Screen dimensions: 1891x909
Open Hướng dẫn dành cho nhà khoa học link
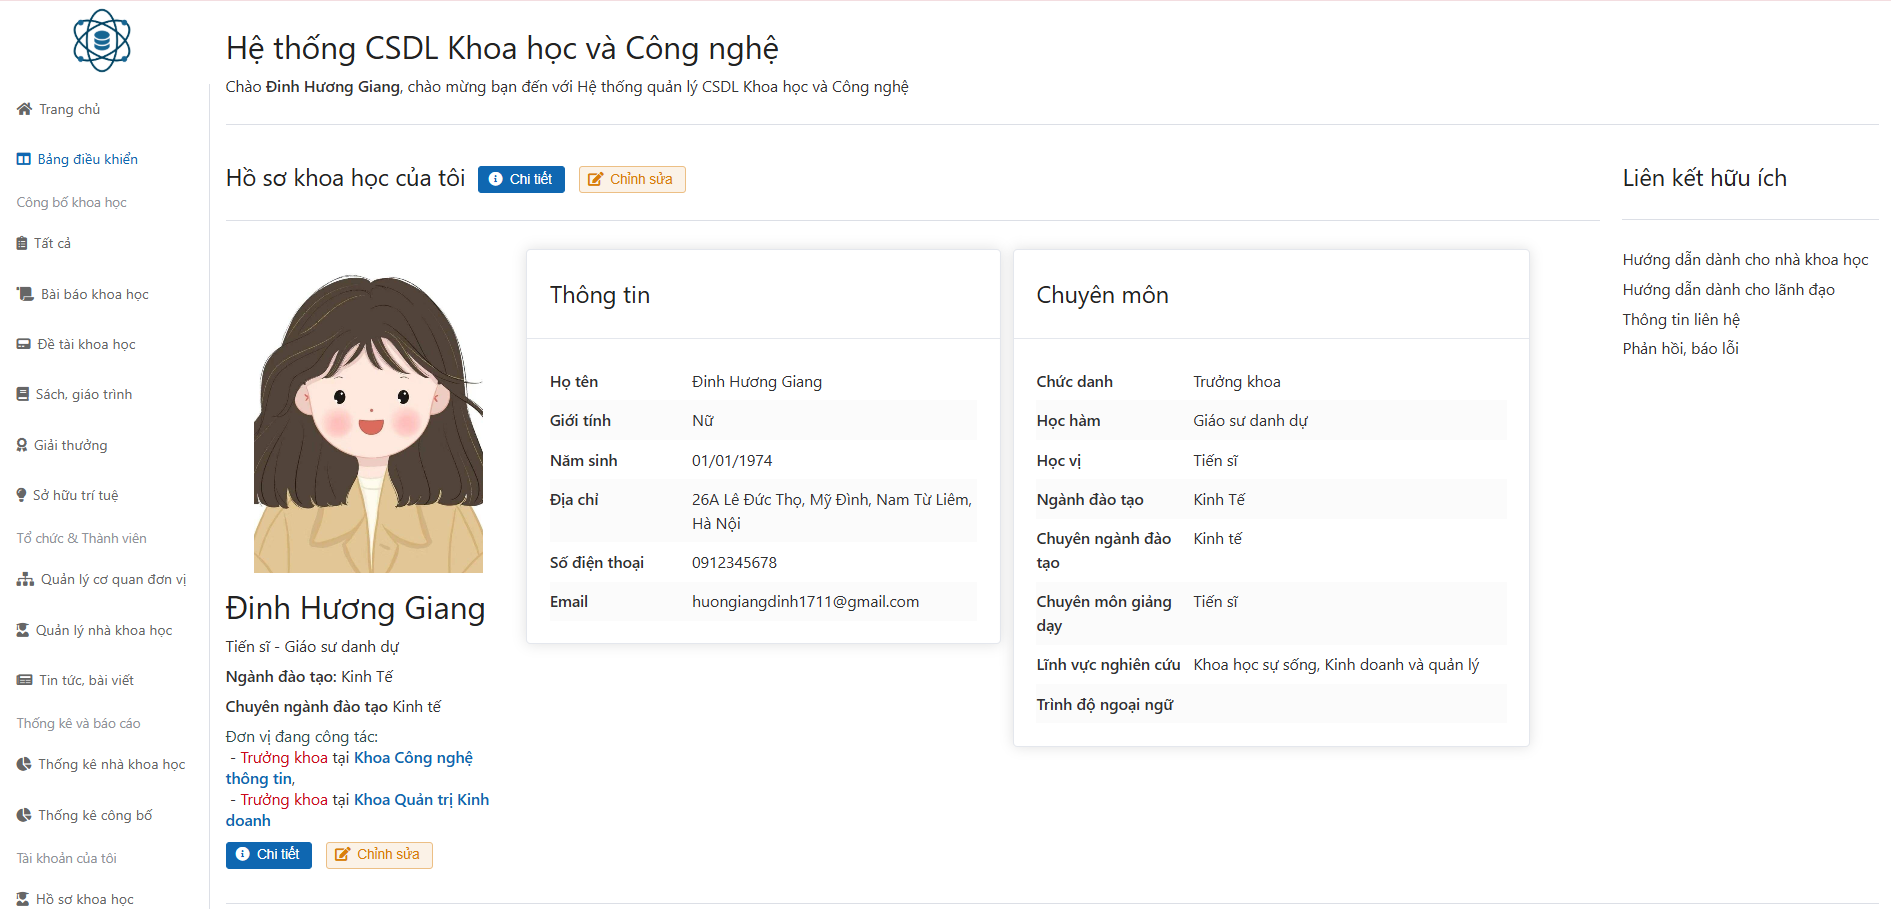pyautogui.click(x=1746, y=258)
